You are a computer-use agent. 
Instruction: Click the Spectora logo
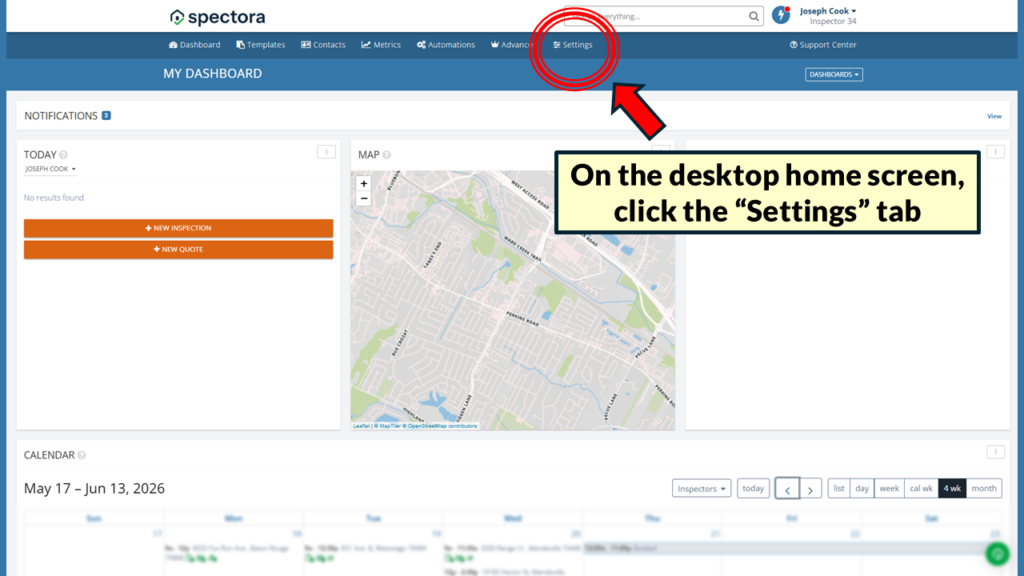(x=217, y=17)
